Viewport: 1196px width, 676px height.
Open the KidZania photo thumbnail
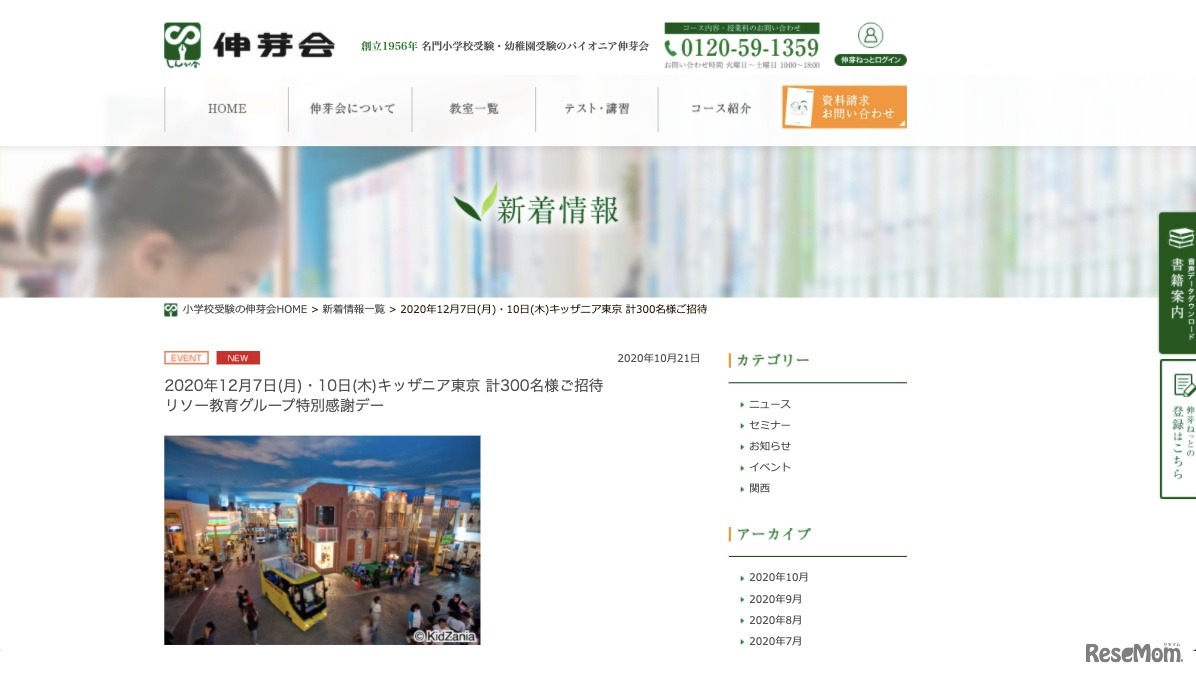pyautogui.click(x=322, y=540)
